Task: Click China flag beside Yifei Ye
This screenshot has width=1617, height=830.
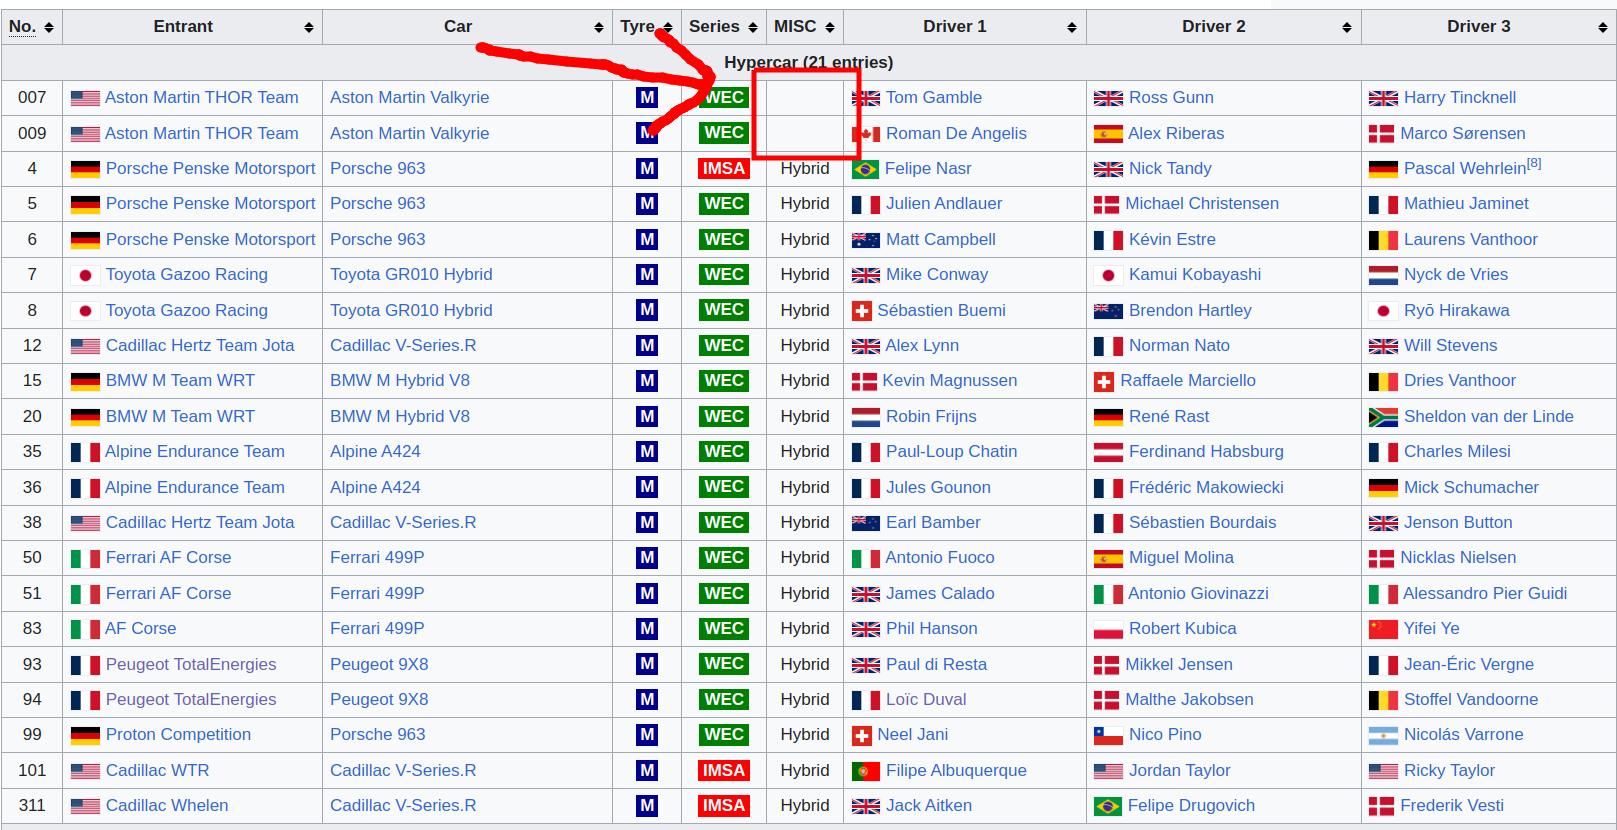Action: tap(1383, 629)
